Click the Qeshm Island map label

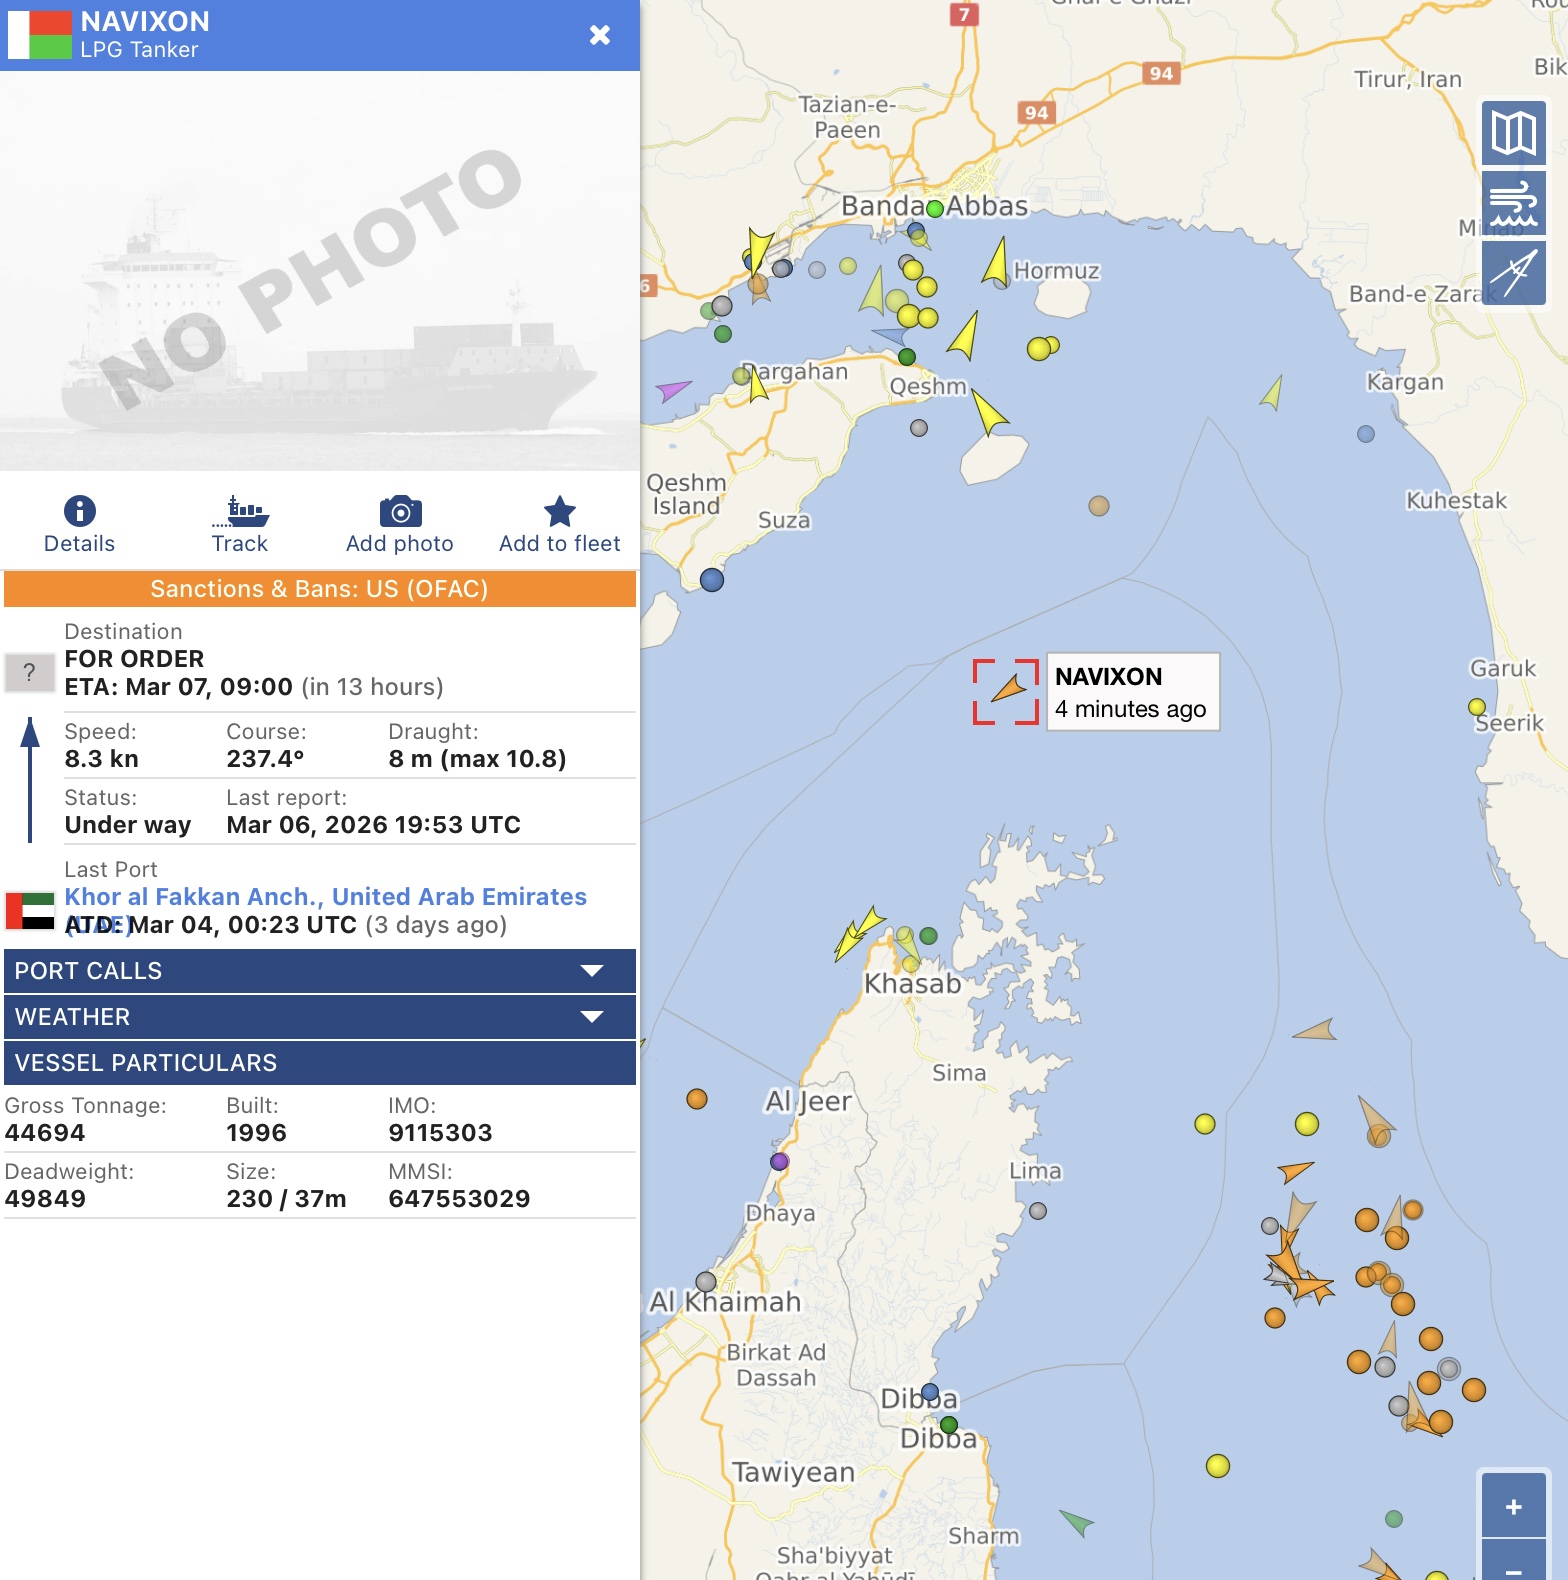pyautogui.click(x=687, y=494)
